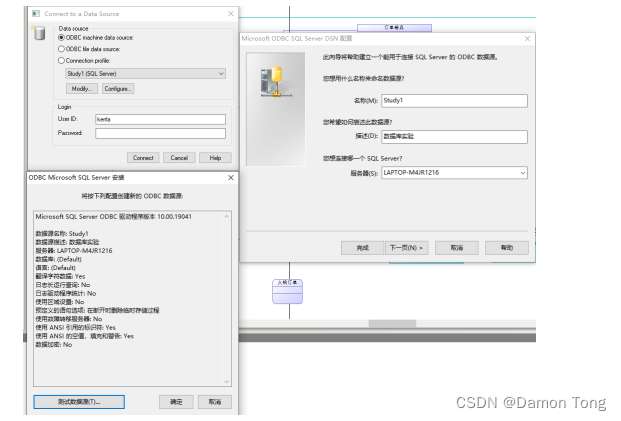Screen dimensions: 621x421
Task: Select the purple diagram entity below the DSN dialog
Action: coord(288,291)
